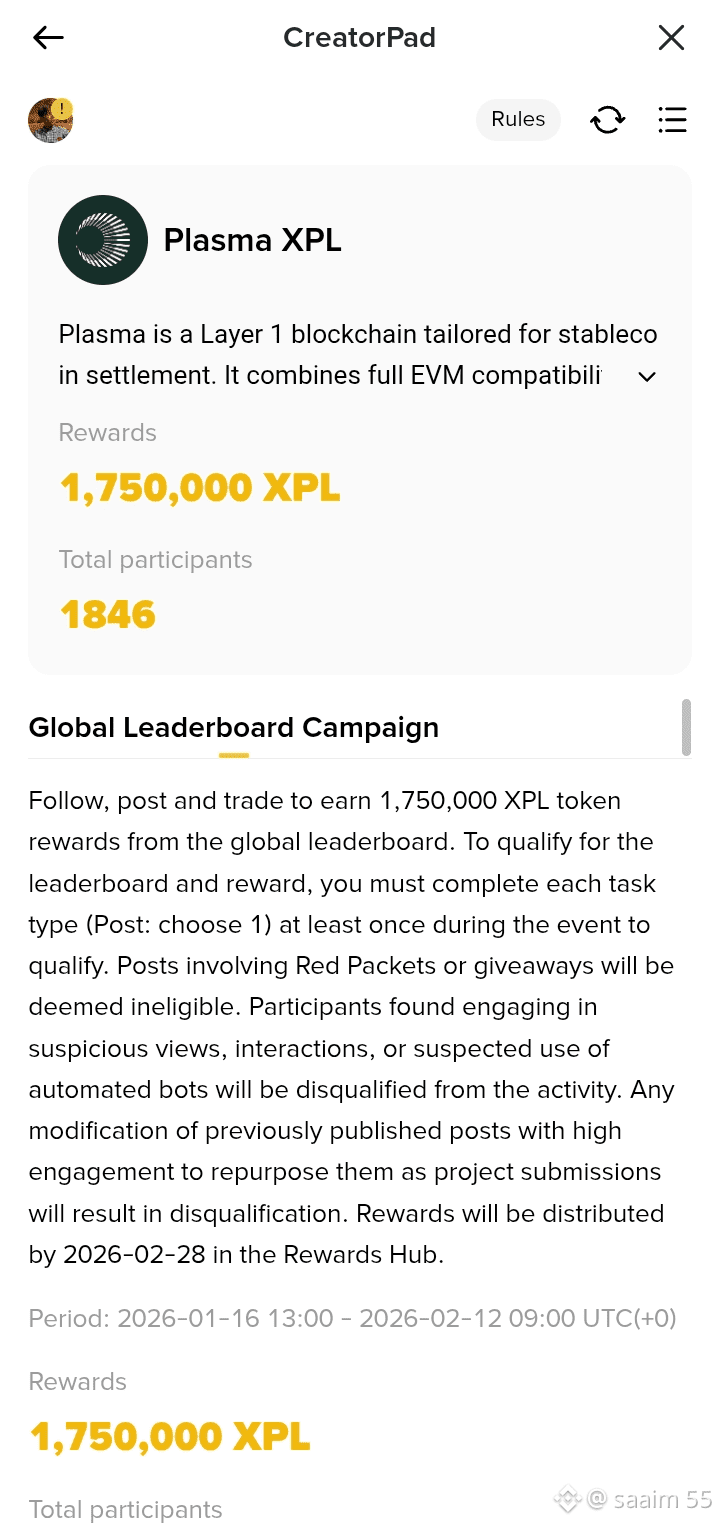The height and width of the screenshot is (1524, 720).
Task: Select the Plasma XPL project title
Action: (253, 240)
